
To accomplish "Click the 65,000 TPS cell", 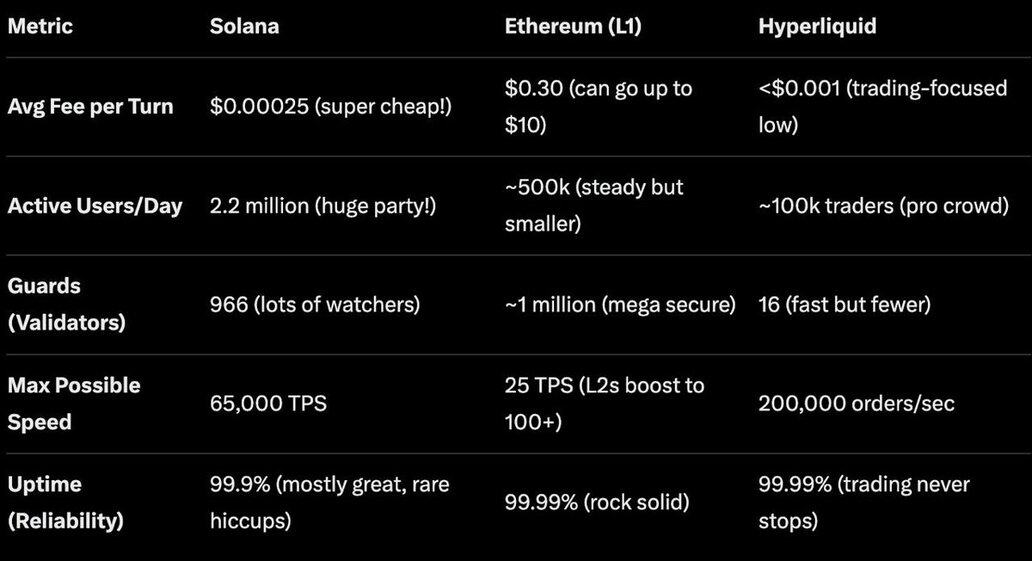I will 268,403.
